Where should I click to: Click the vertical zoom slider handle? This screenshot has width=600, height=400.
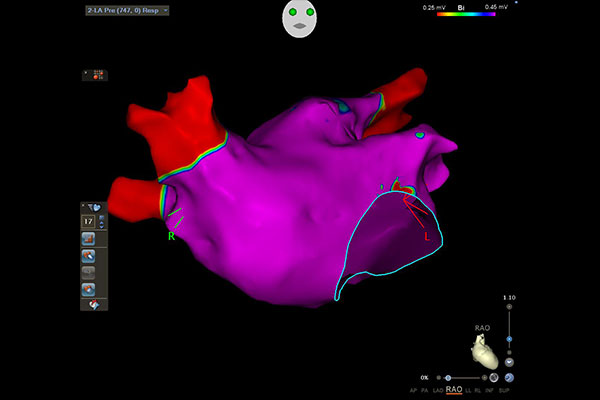click(510, 339)
